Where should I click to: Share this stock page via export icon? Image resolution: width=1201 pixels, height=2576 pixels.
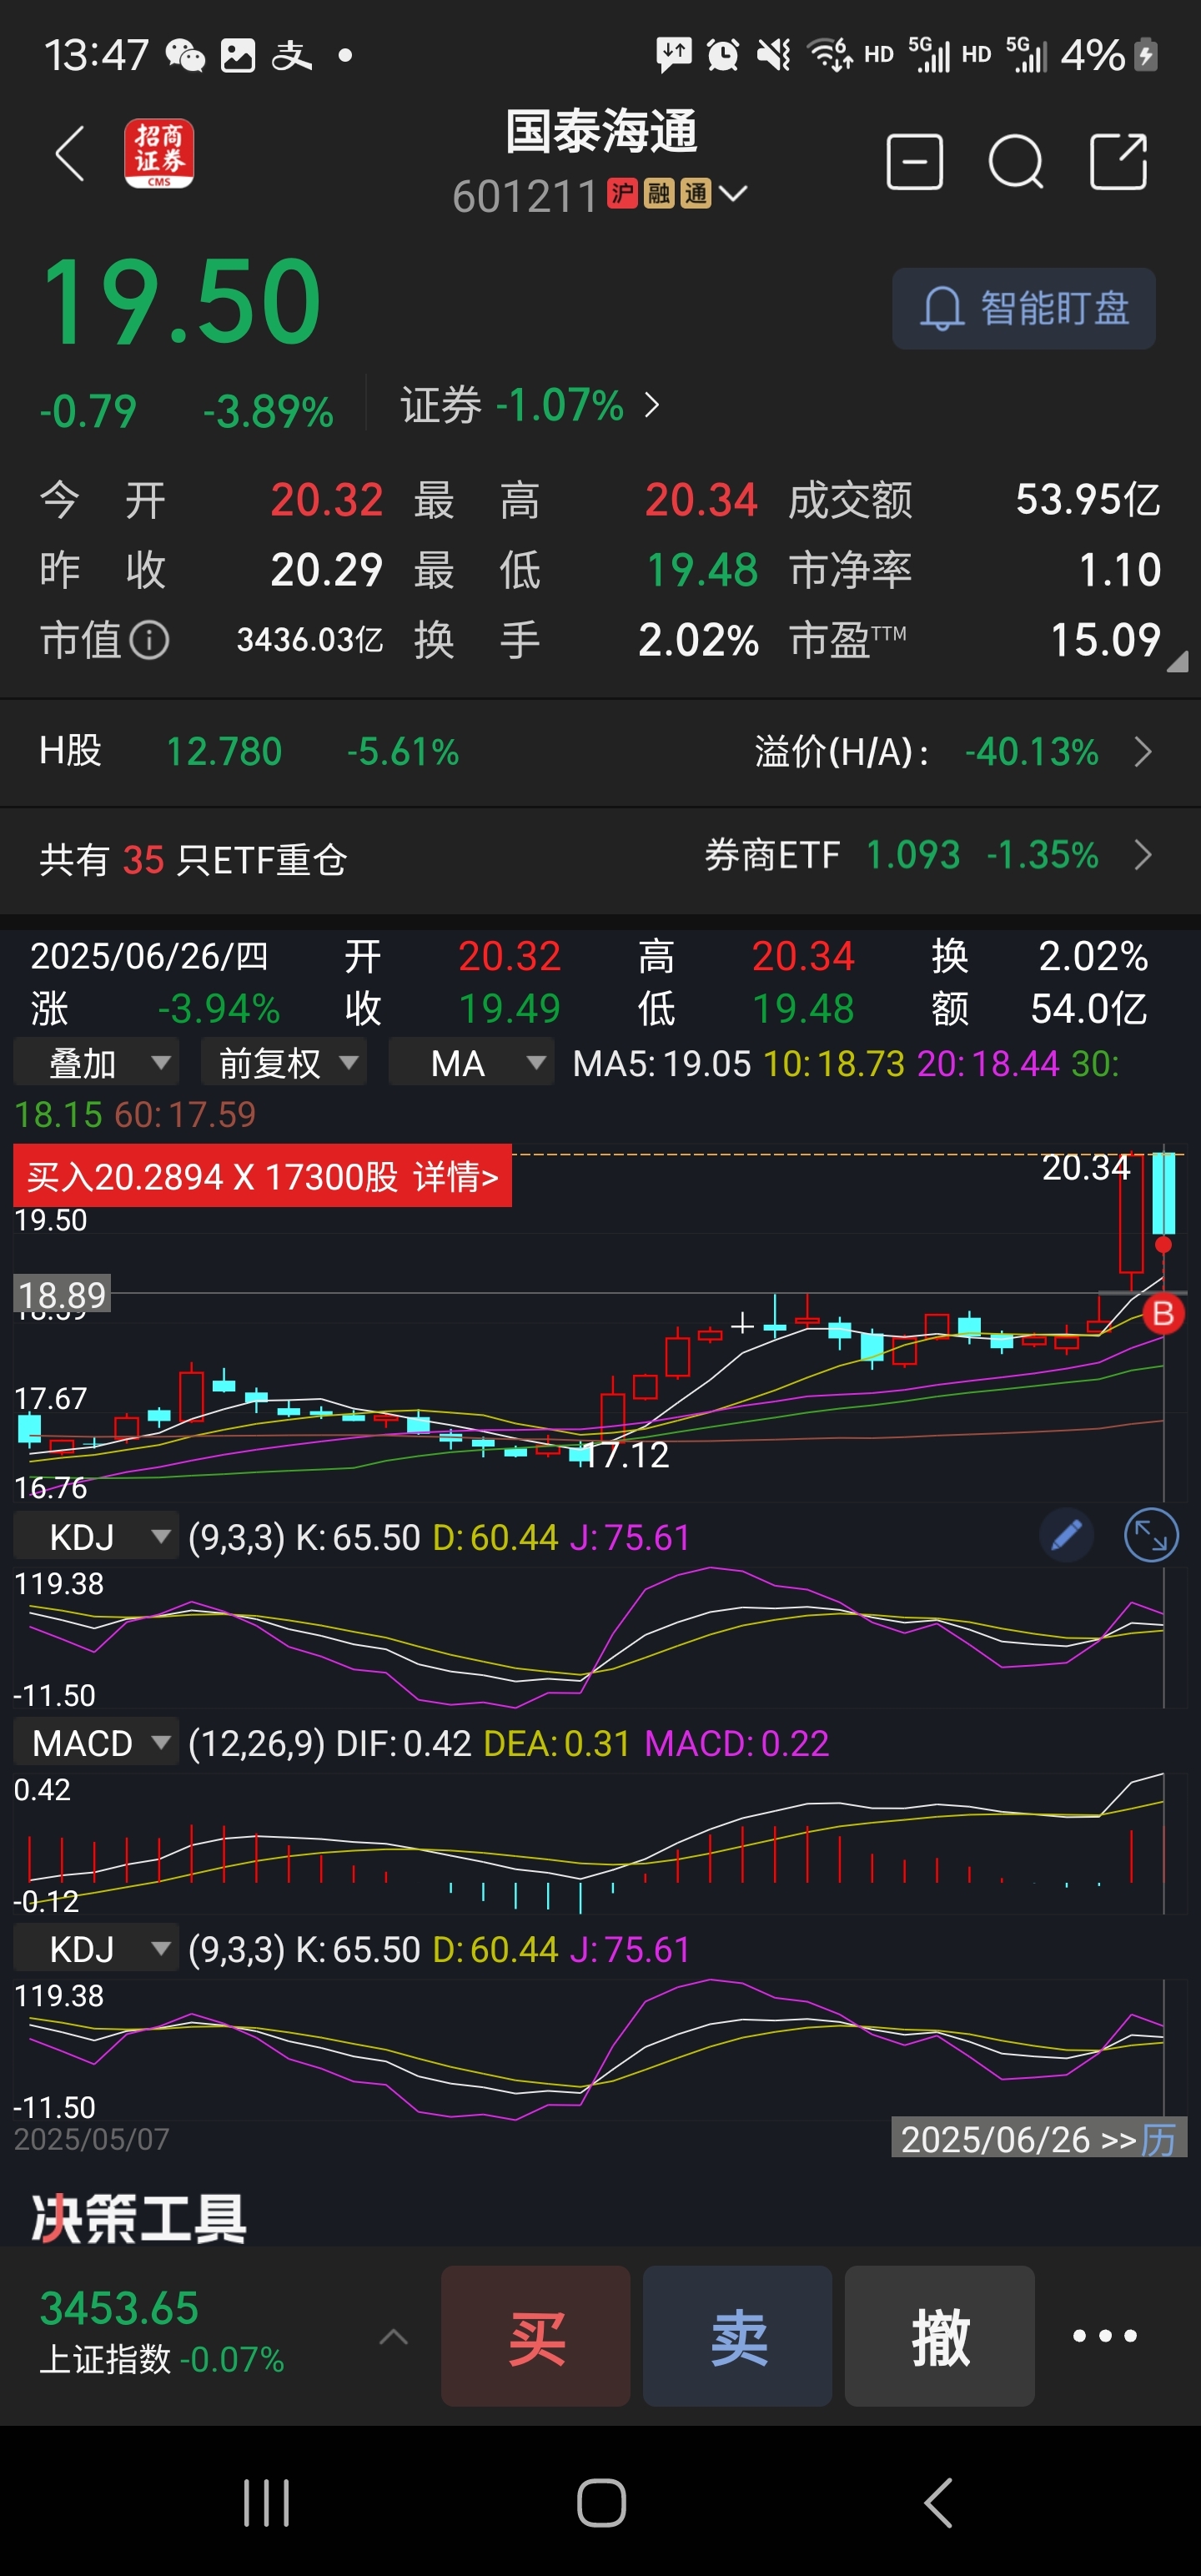tap(1118, 161)
